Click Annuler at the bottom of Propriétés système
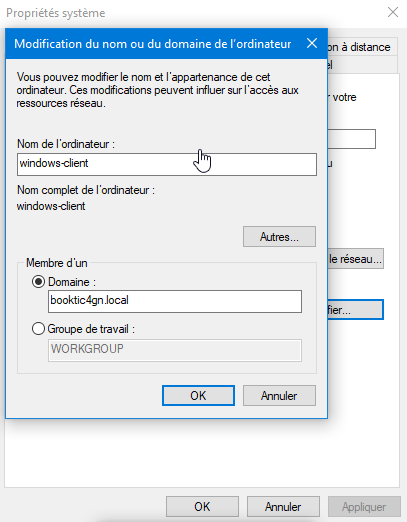 click(283, 507)
